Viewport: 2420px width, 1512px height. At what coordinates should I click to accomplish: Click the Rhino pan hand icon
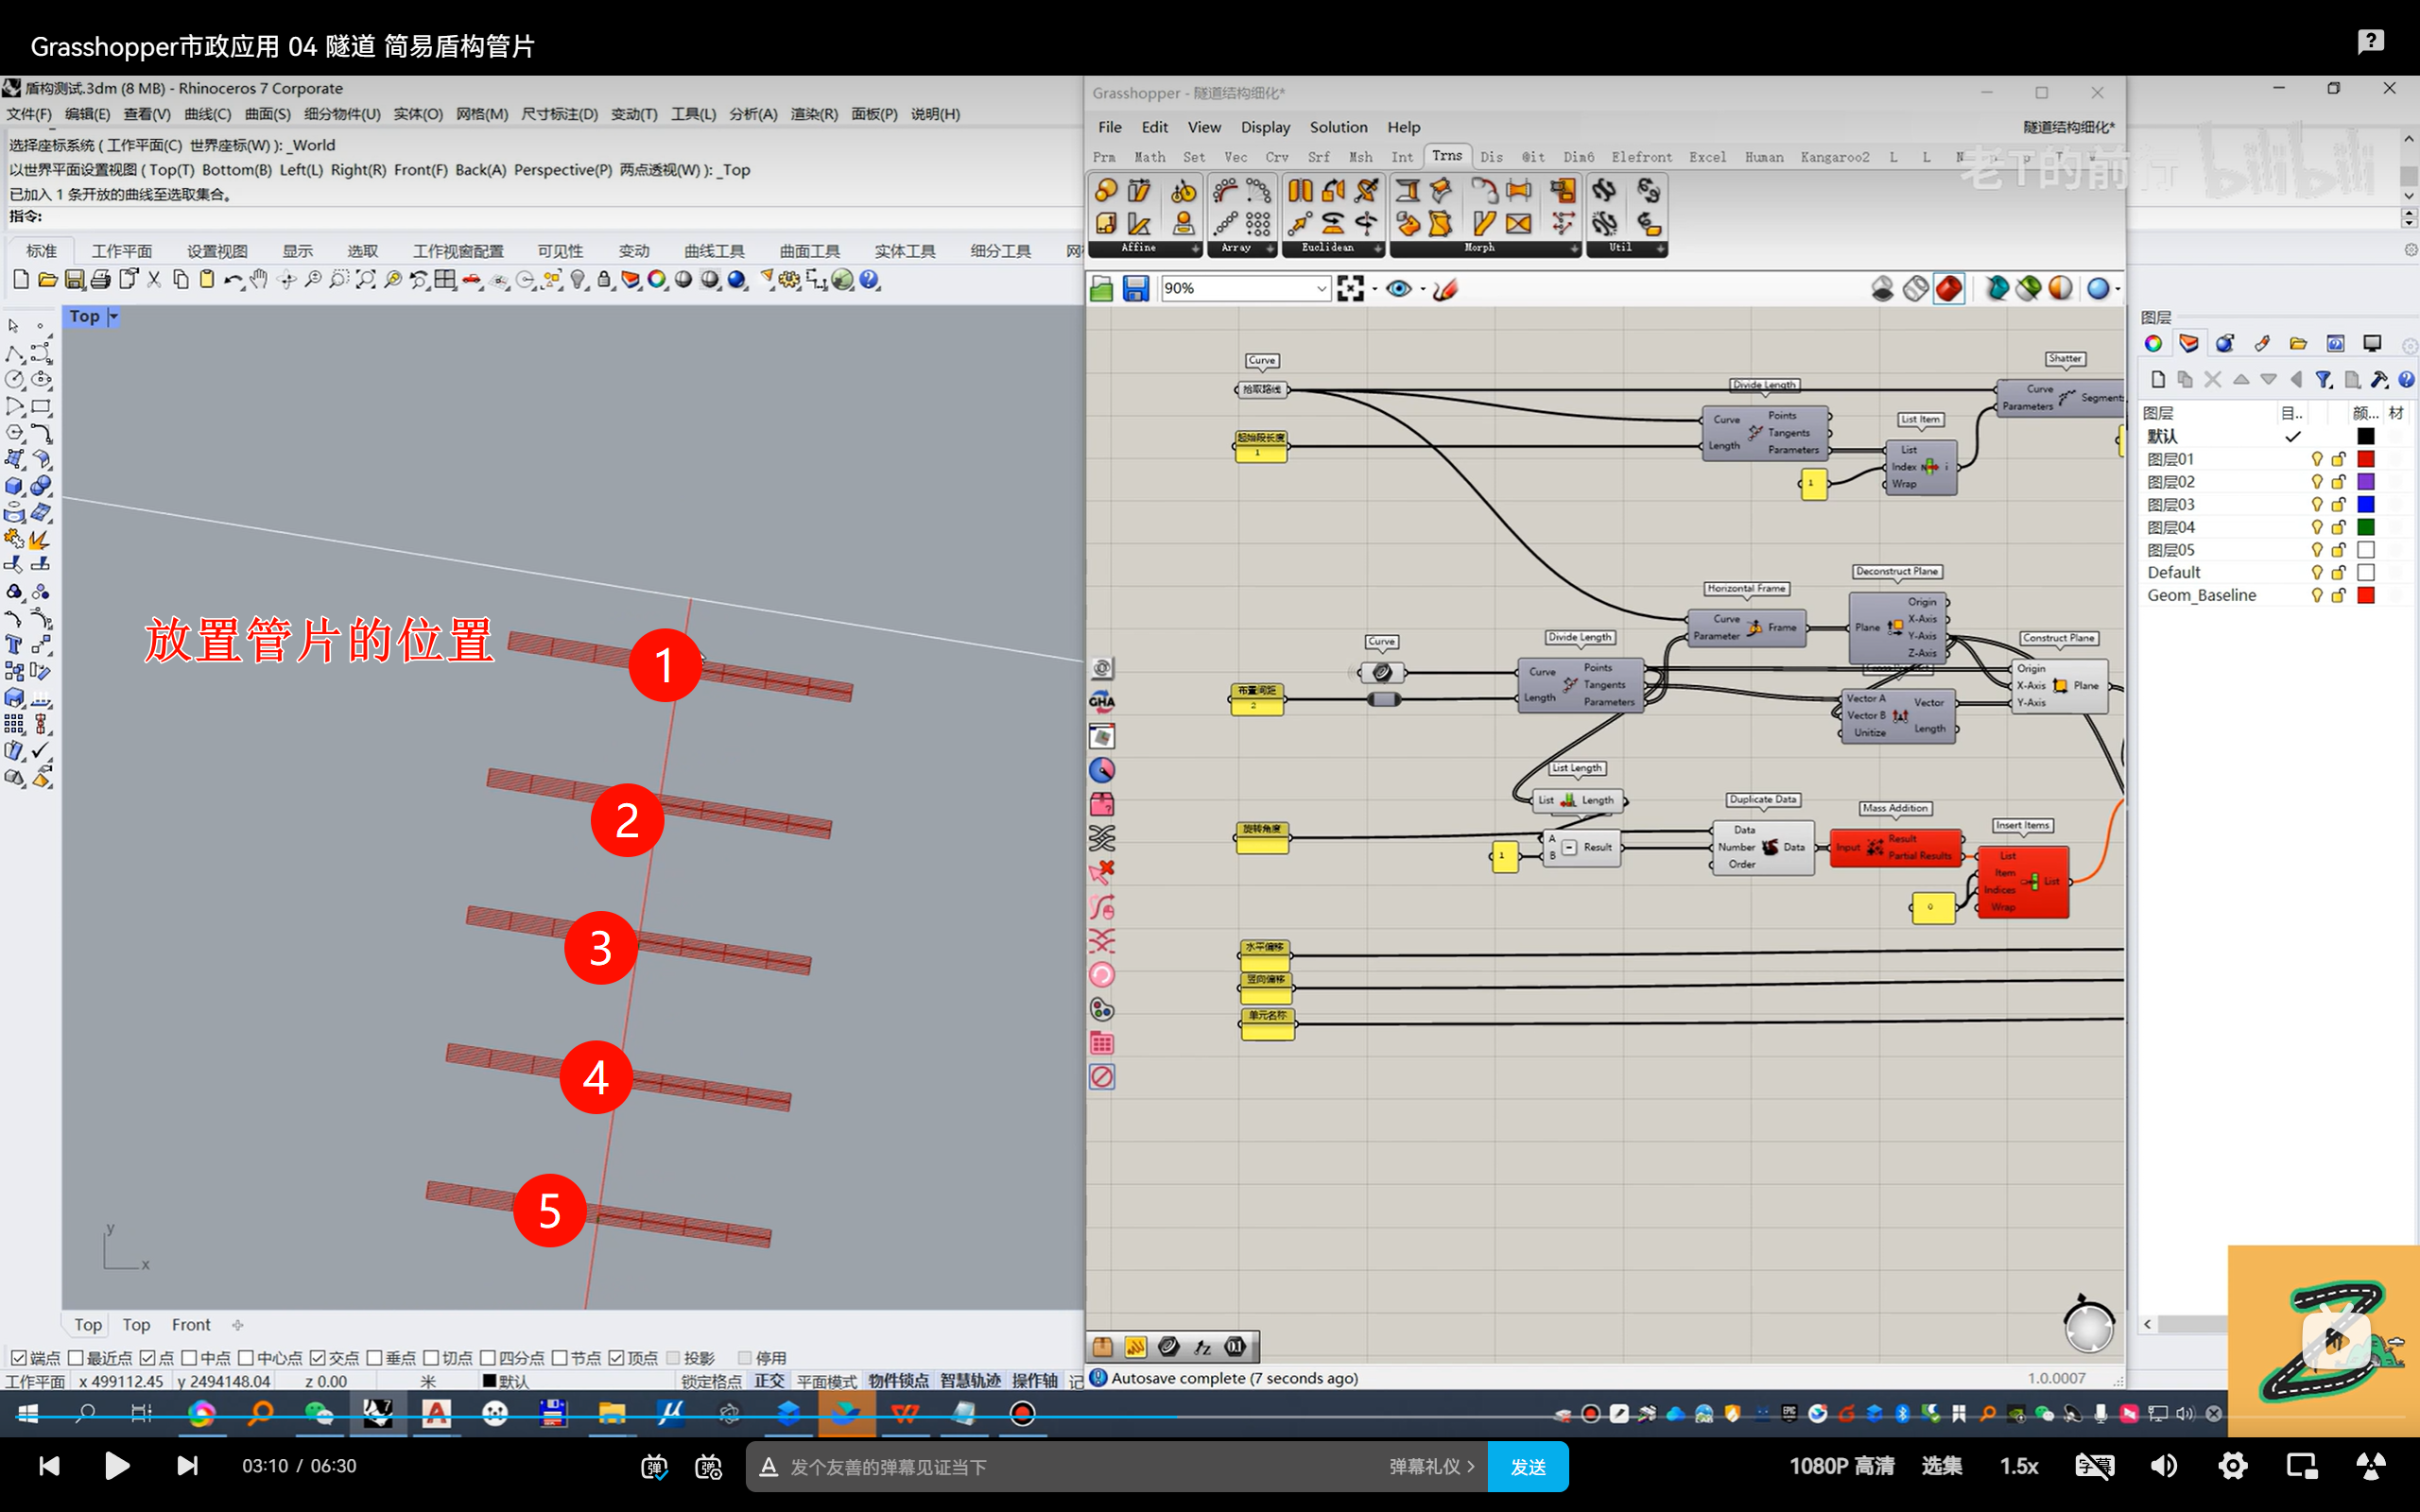pos(259,280)
